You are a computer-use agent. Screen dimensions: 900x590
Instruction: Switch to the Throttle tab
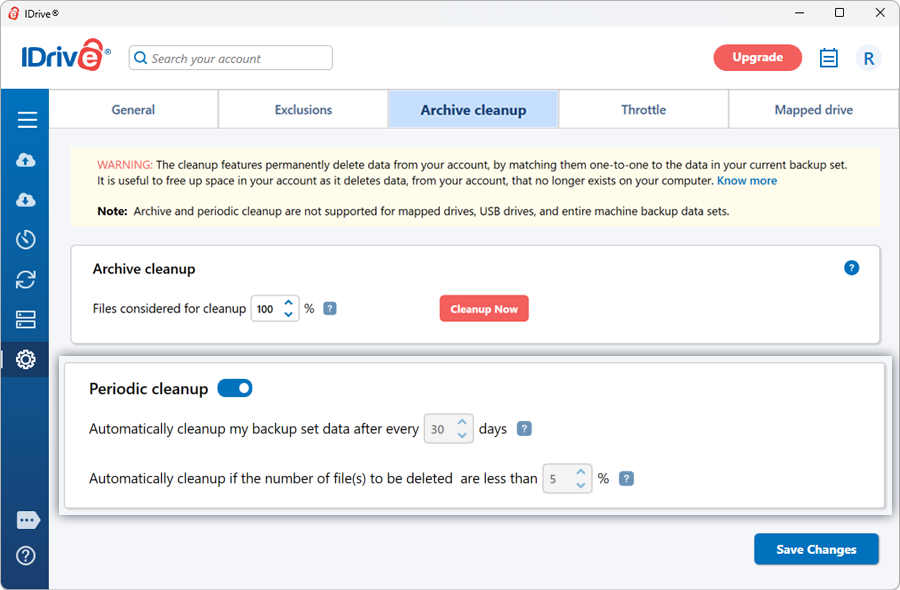click(x=643, y=110)
